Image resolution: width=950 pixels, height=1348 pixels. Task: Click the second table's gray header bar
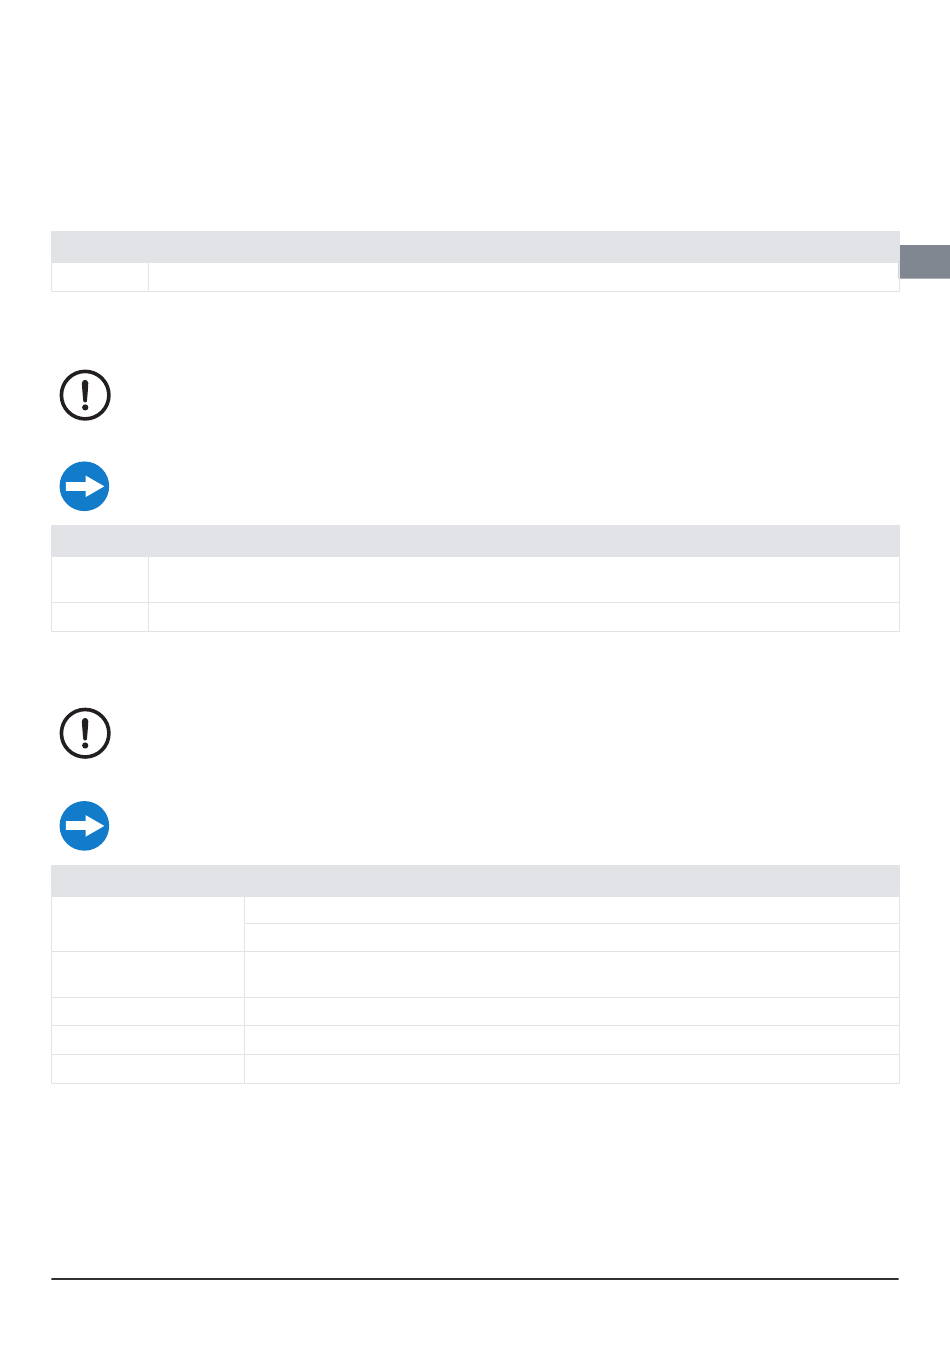[x=475, y=541]
